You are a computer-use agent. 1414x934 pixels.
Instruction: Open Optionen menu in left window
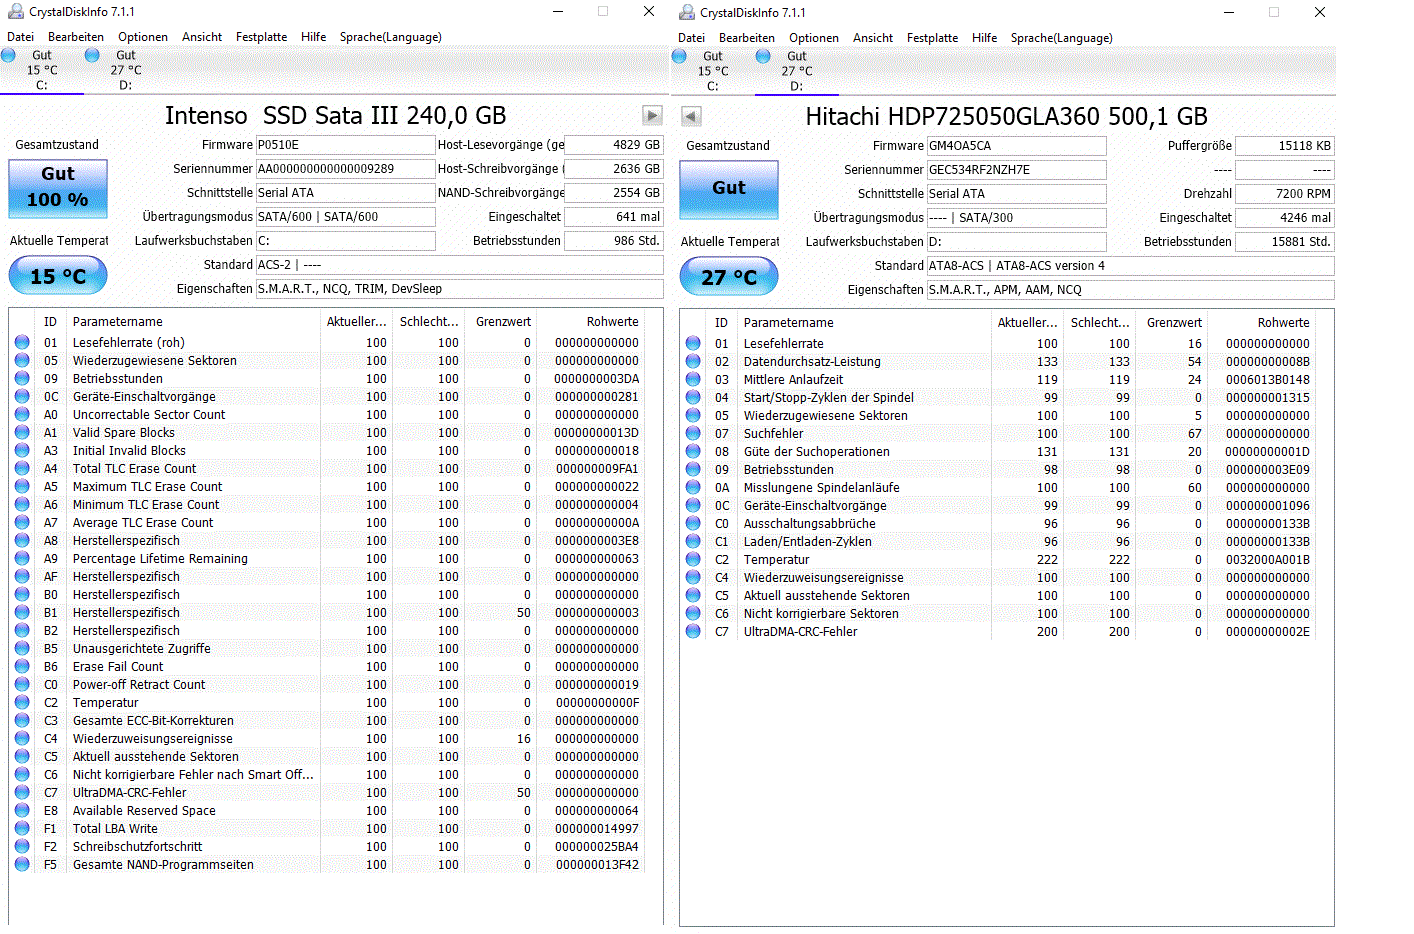pos(143,37)
